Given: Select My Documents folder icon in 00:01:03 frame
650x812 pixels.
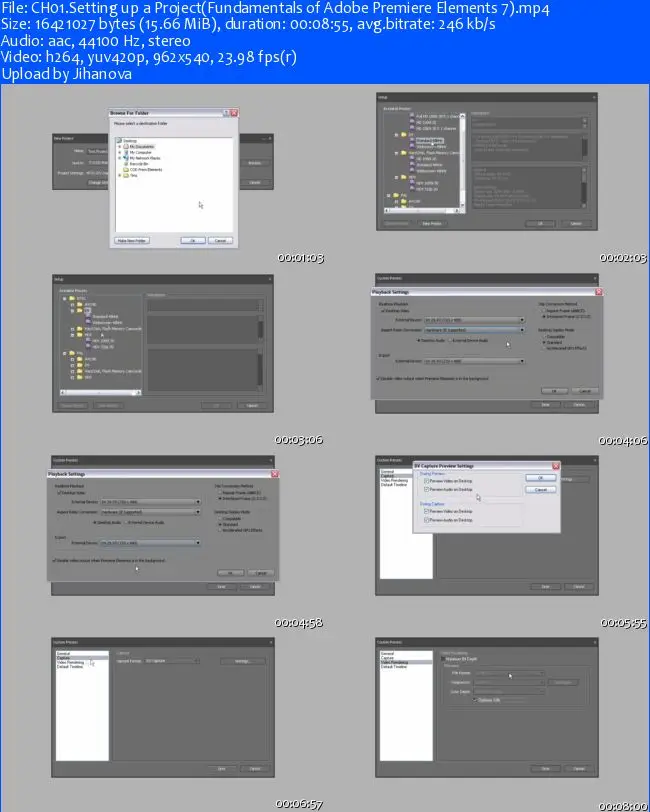Looking at the screenshot, I should pos(126,147).
